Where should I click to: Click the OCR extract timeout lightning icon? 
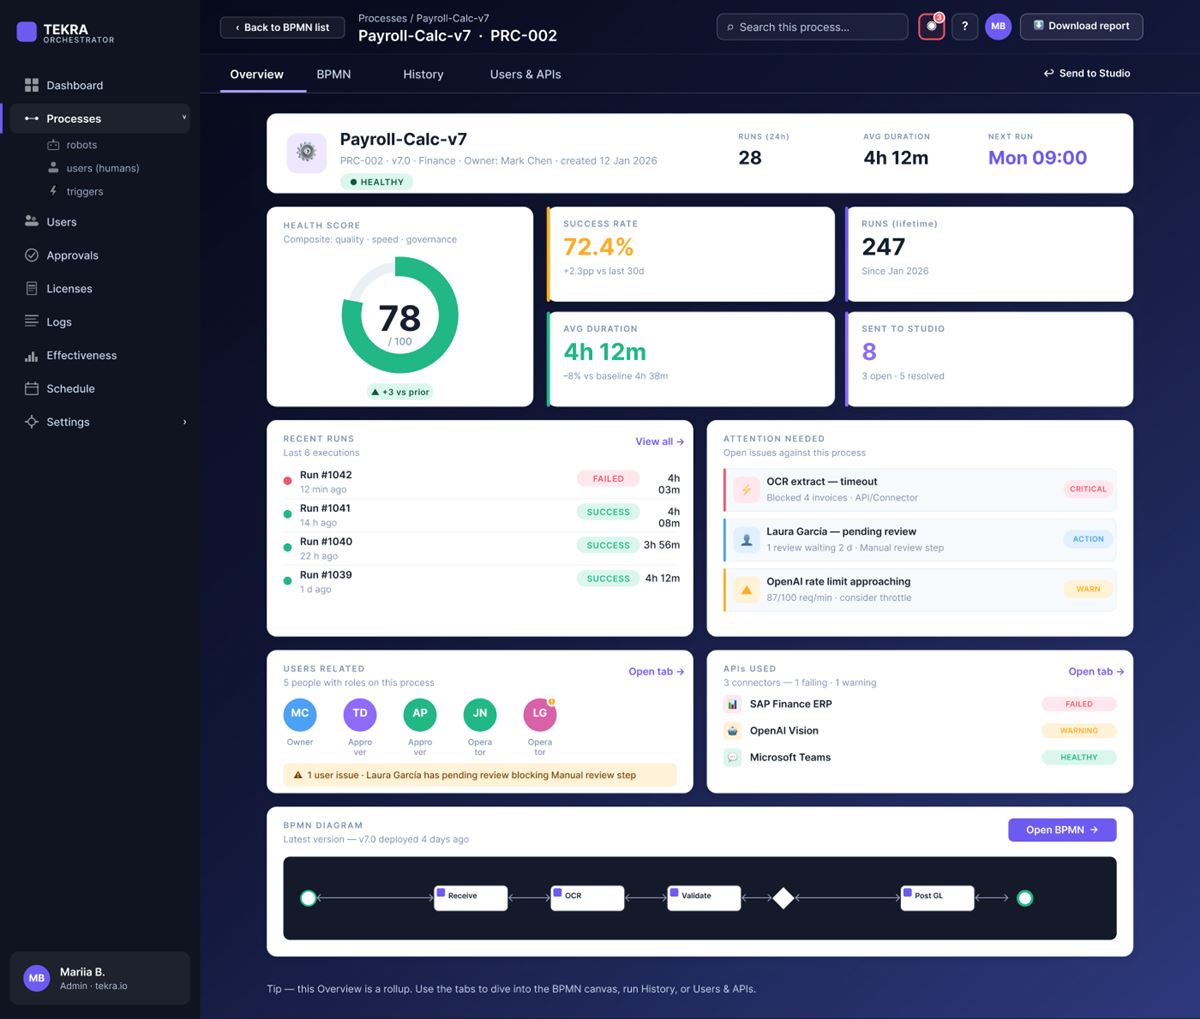746,489
